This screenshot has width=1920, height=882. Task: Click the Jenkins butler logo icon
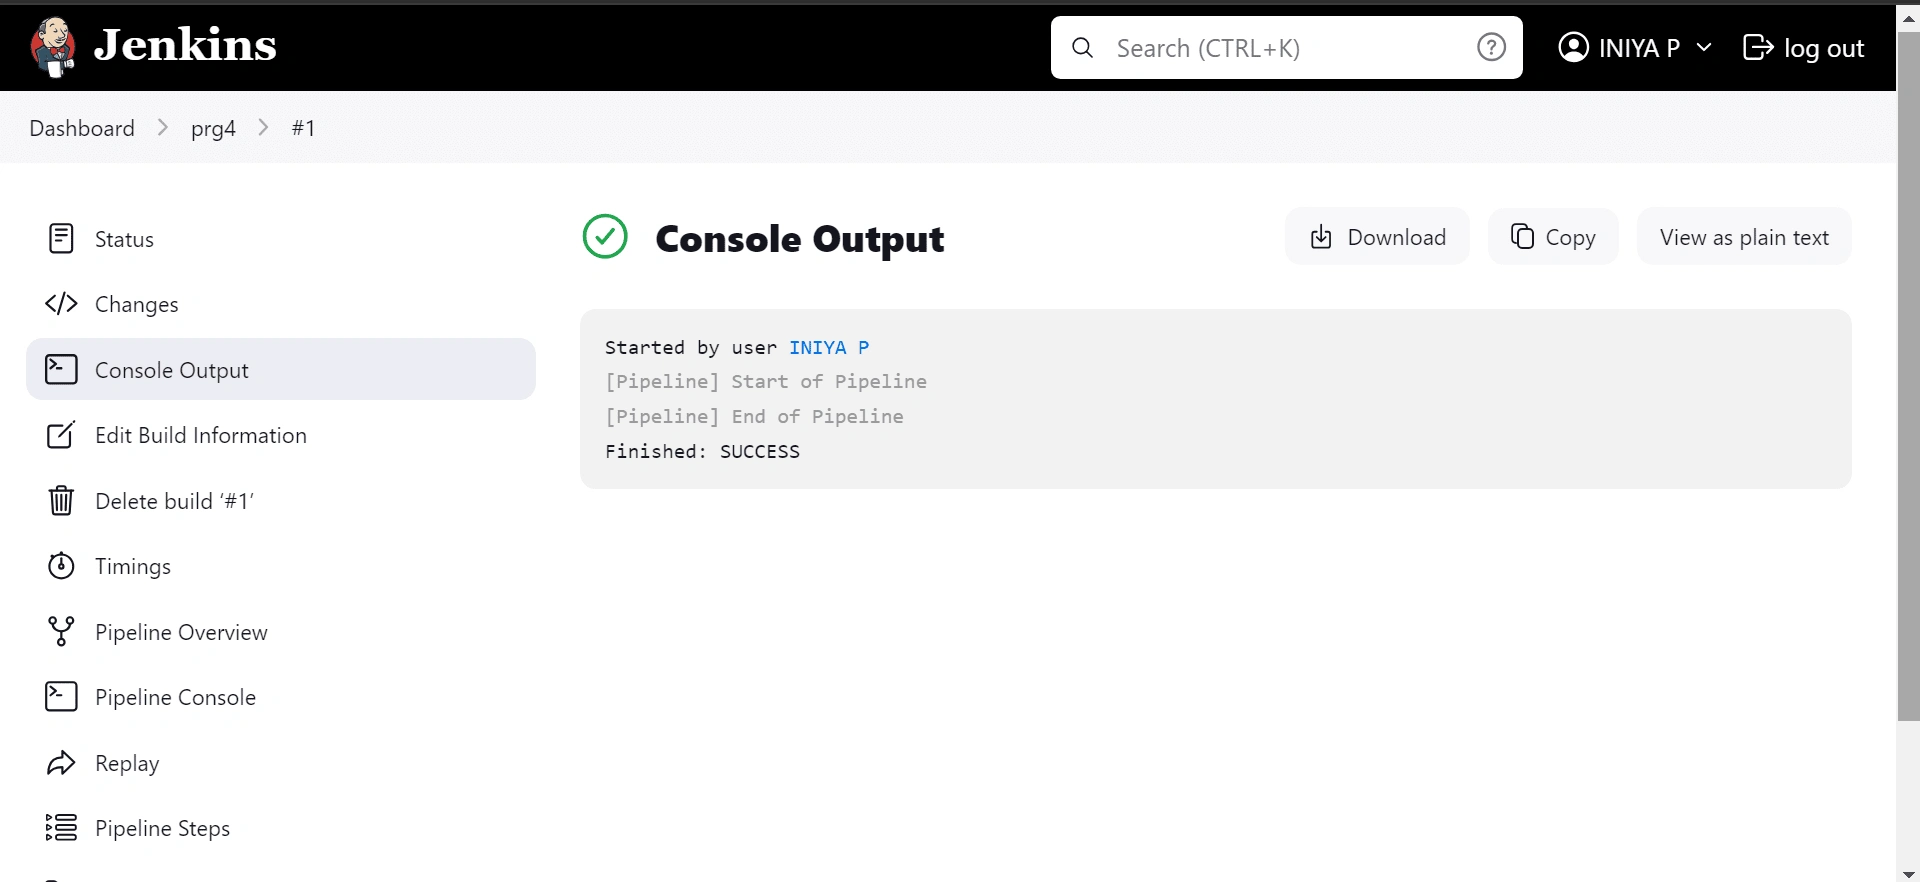(x=53, y=46)
